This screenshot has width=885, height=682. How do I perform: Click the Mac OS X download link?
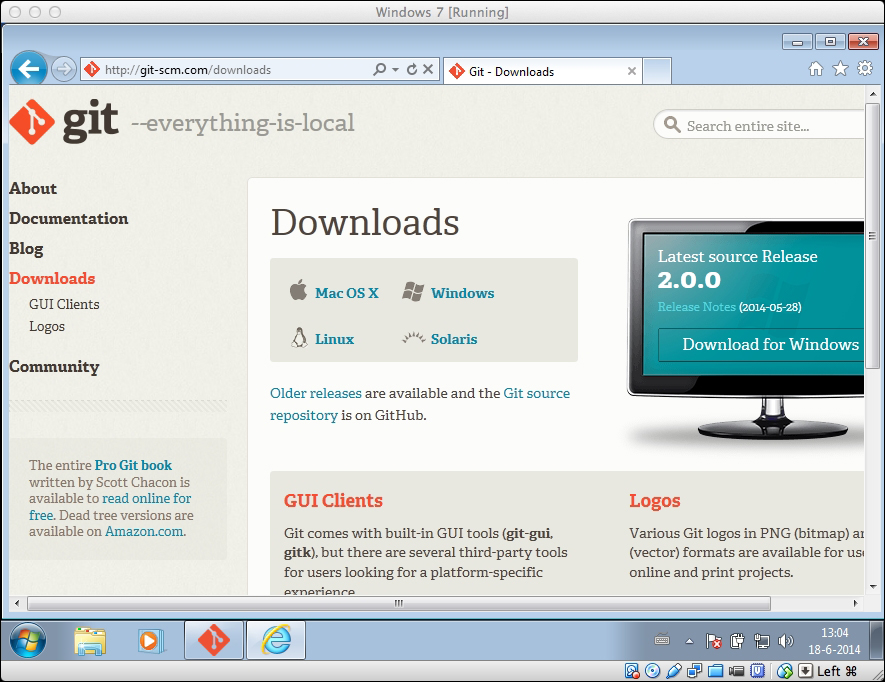(346, 293)
